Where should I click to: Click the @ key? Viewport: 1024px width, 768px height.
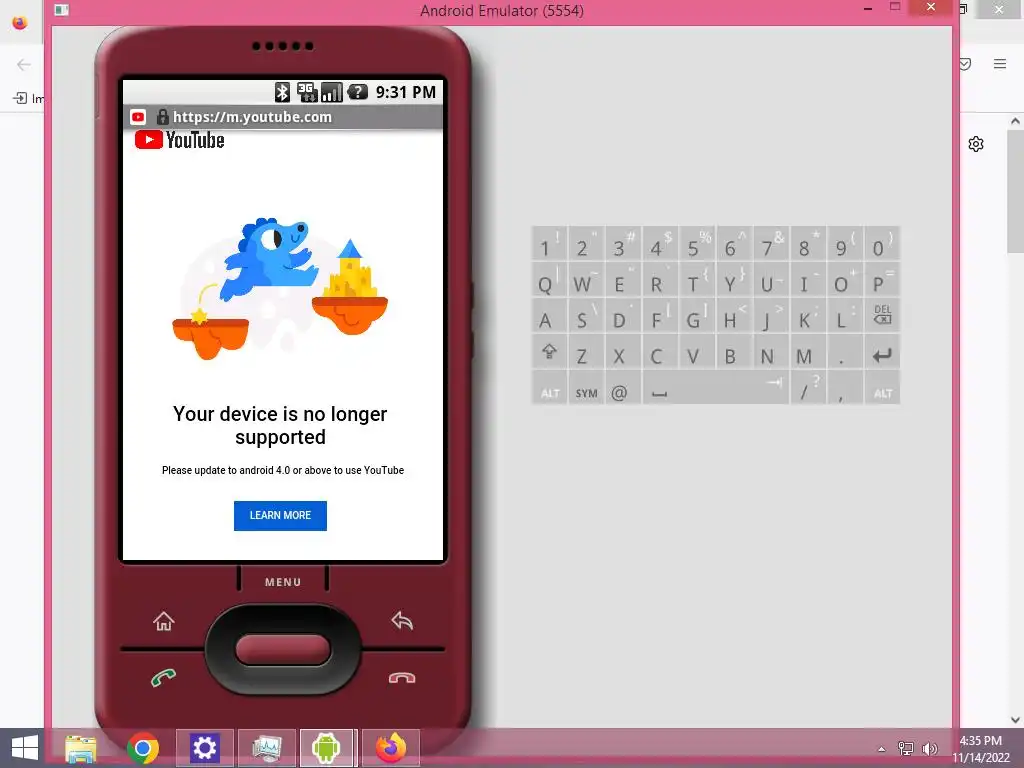coord(623,389)
